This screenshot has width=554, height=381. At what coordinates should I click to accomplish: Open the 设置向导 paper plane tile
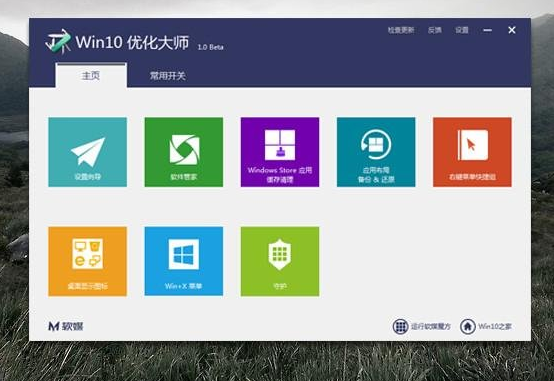pos(87,152)
